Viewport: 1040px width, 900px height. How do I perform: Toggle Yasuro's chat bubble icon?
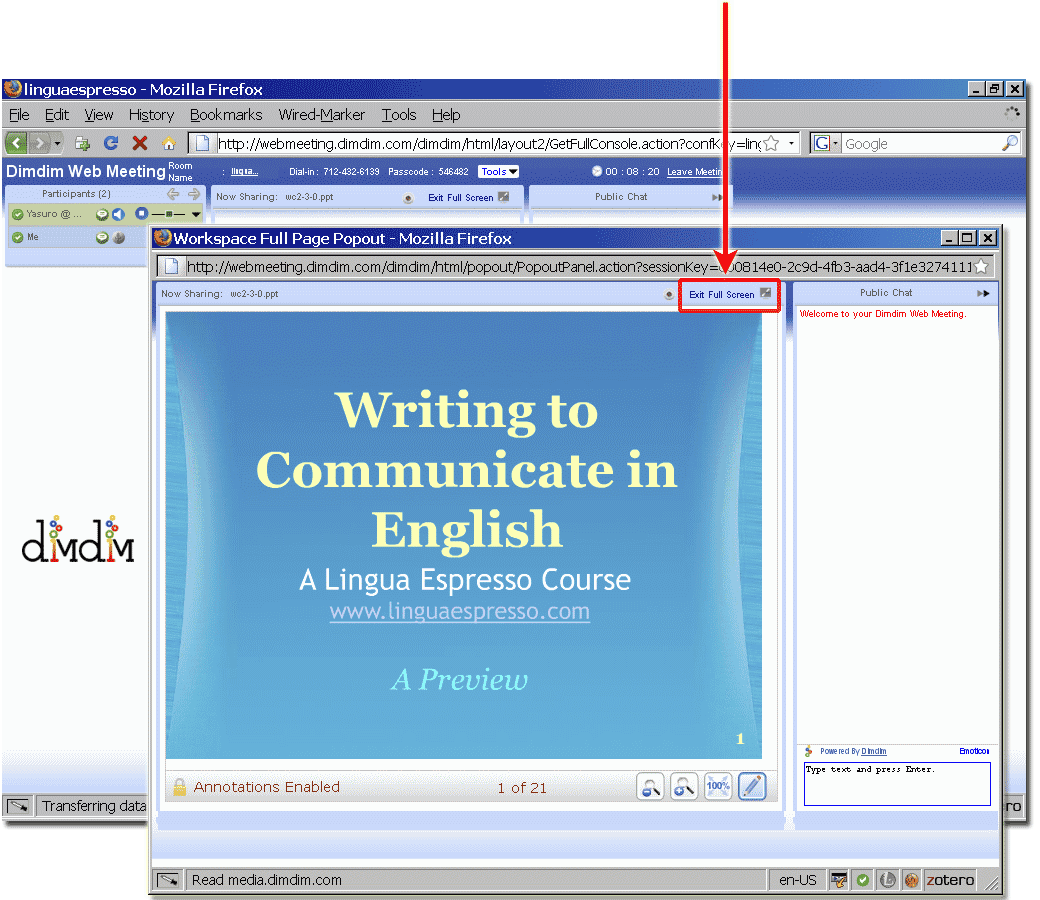point(102,214)
